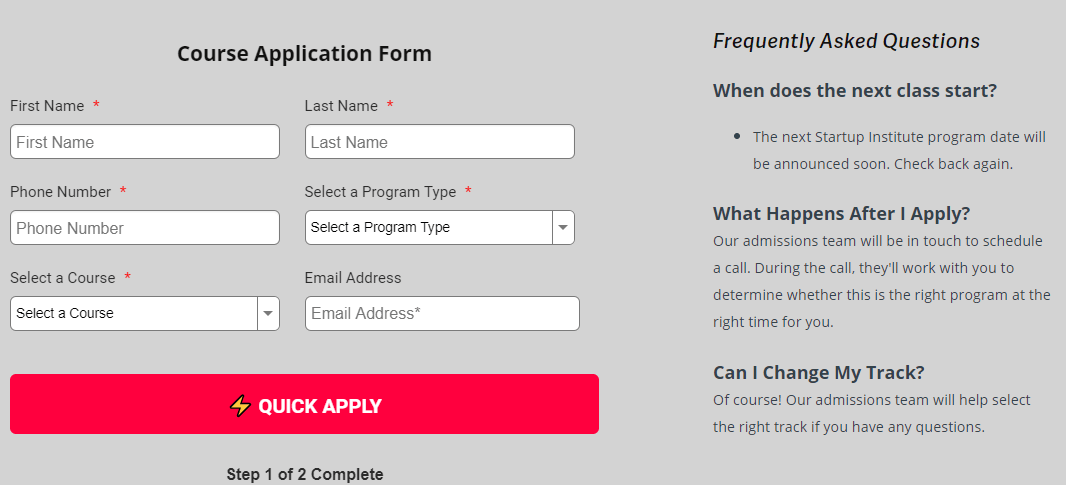Open the Select a Program Type dropdown
The height and width of the screenshot is (485, 1066).
[439, 227]
